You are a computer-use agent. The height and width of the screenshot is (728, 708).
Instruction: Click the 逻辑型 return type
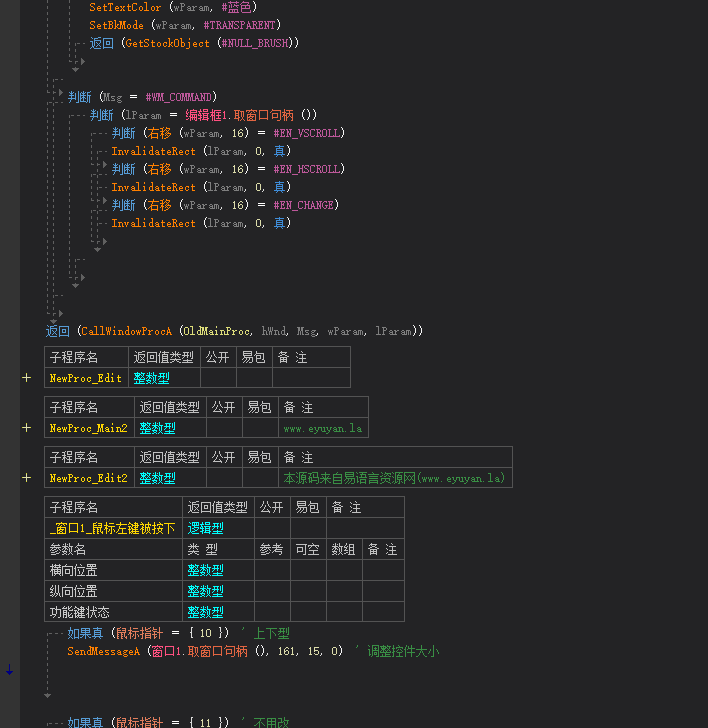[205, 528]
